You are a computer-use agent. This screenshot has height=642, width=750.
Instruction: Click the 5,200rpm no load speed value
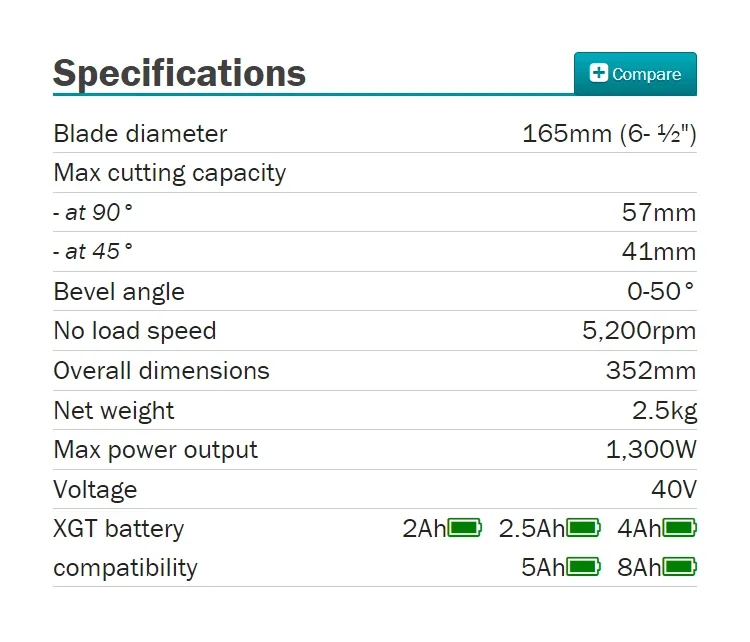[639, 331]
